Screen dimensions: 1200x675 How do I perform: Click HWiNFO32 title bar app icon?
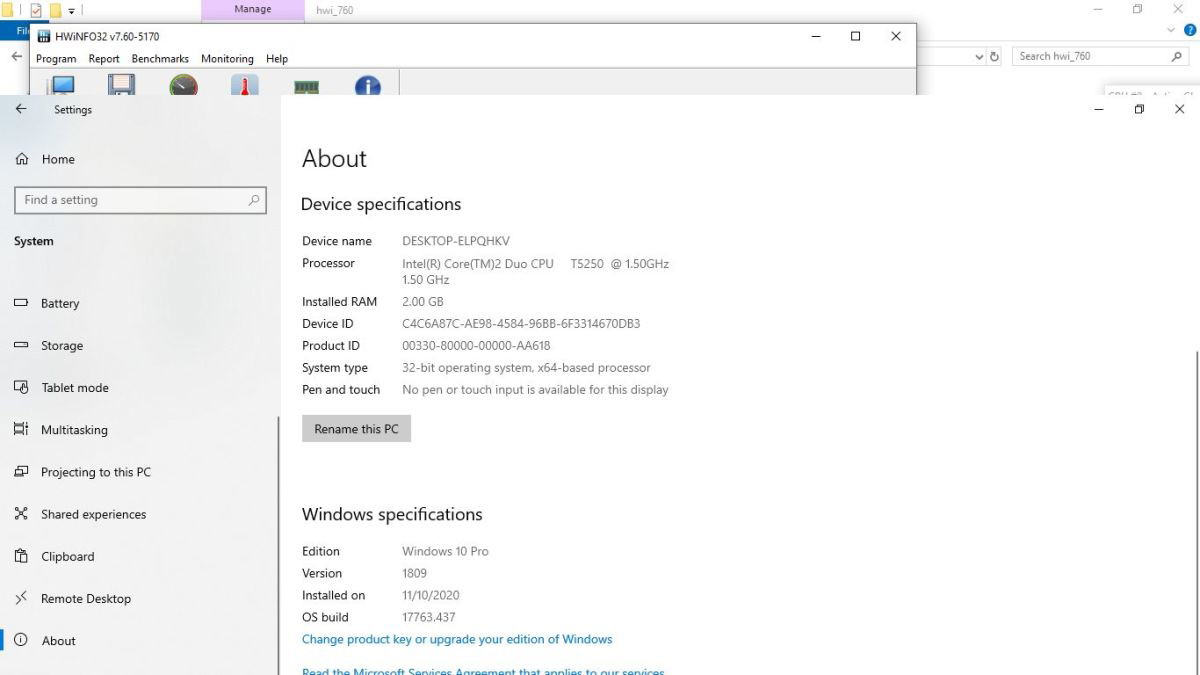click(x=44, y=36)
